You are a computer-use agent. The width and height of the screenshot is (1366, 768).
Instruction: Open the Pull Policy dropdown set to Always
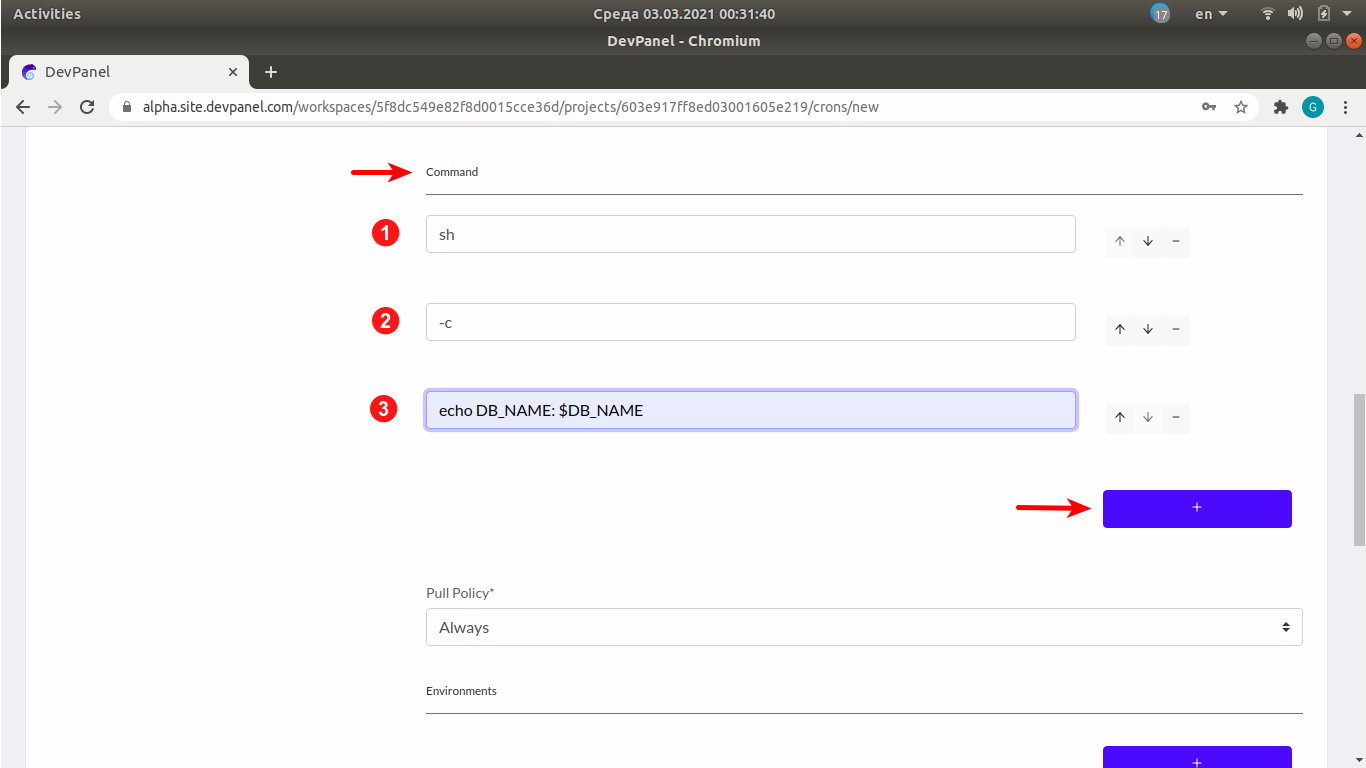864,627
